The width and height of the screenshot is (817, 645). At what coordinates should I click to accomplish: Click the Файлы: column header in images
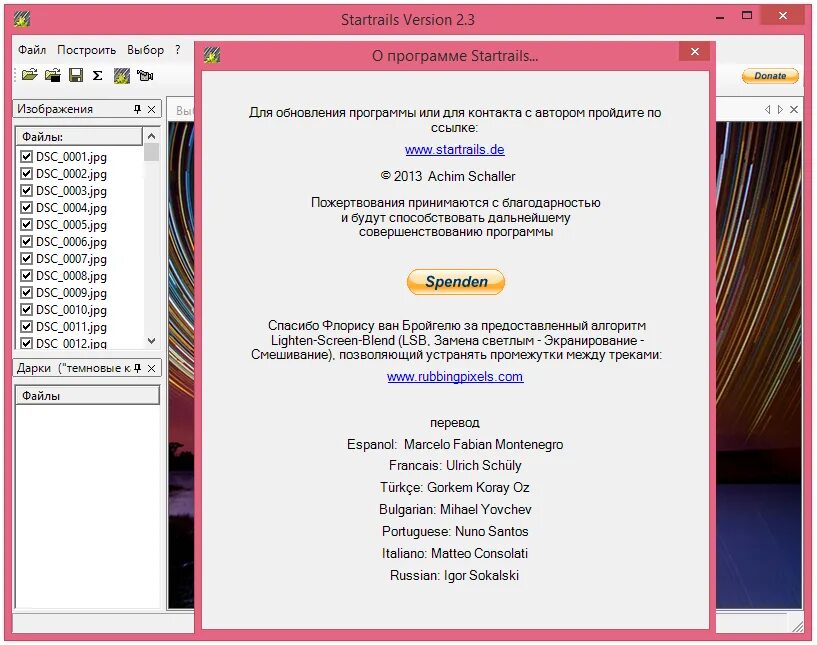tap(79, 137)
